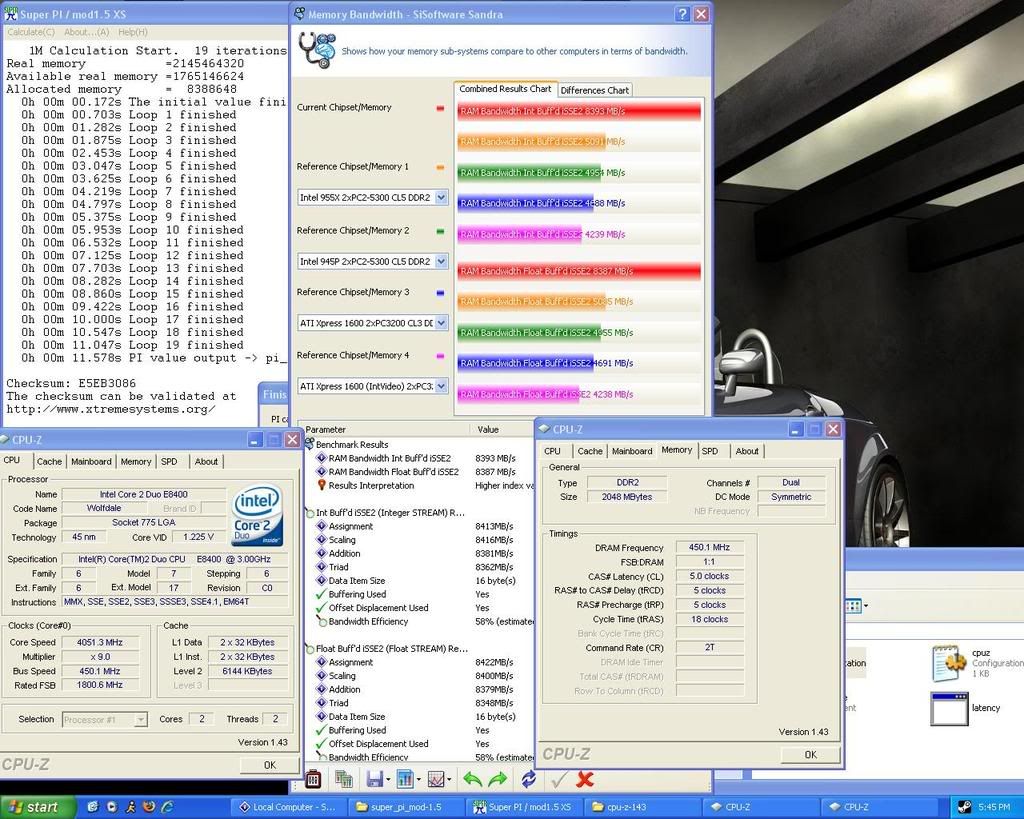Open the Steam icon in the system tray

964,807
